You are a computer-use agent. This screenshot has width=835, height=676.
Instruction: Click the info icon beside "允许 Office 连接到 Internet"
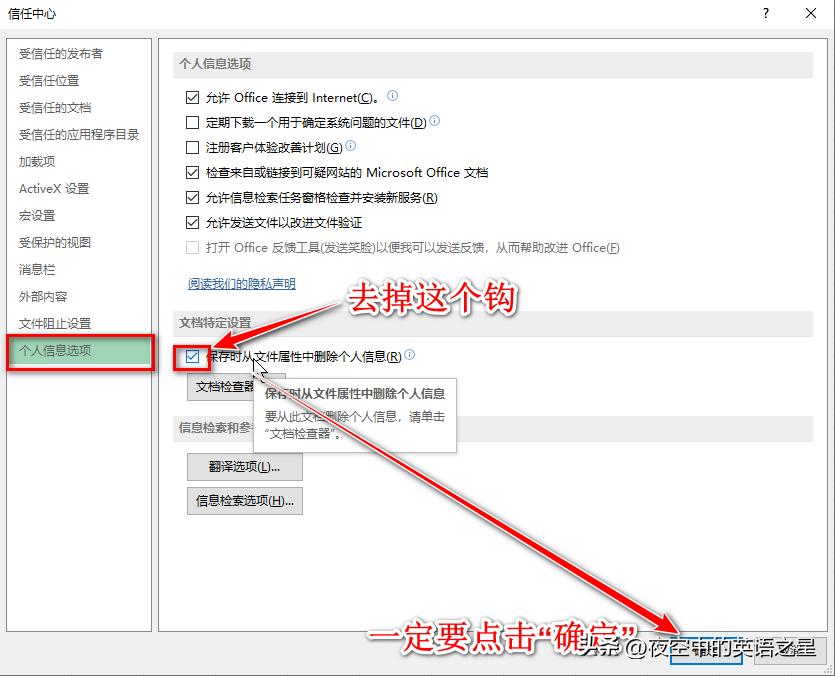coord(392,96)
